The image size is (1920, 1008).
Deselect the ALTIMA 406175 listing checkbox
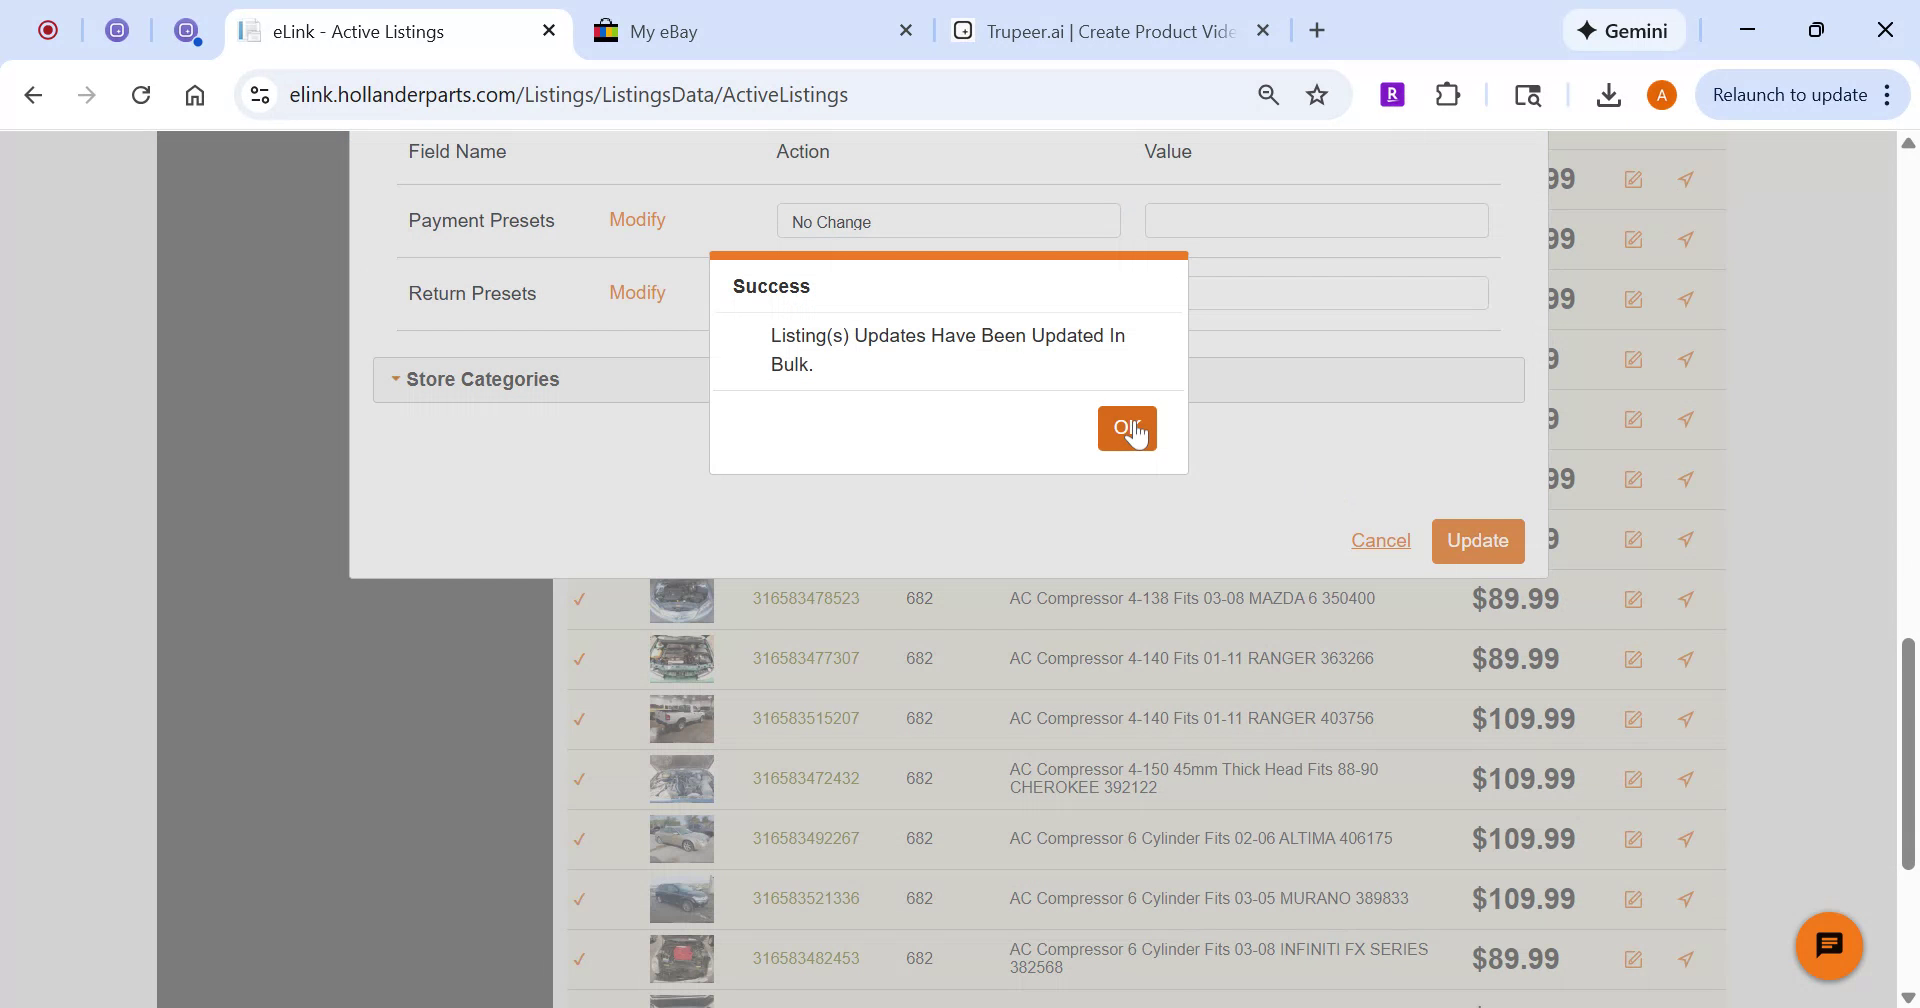tap(580, 839)
